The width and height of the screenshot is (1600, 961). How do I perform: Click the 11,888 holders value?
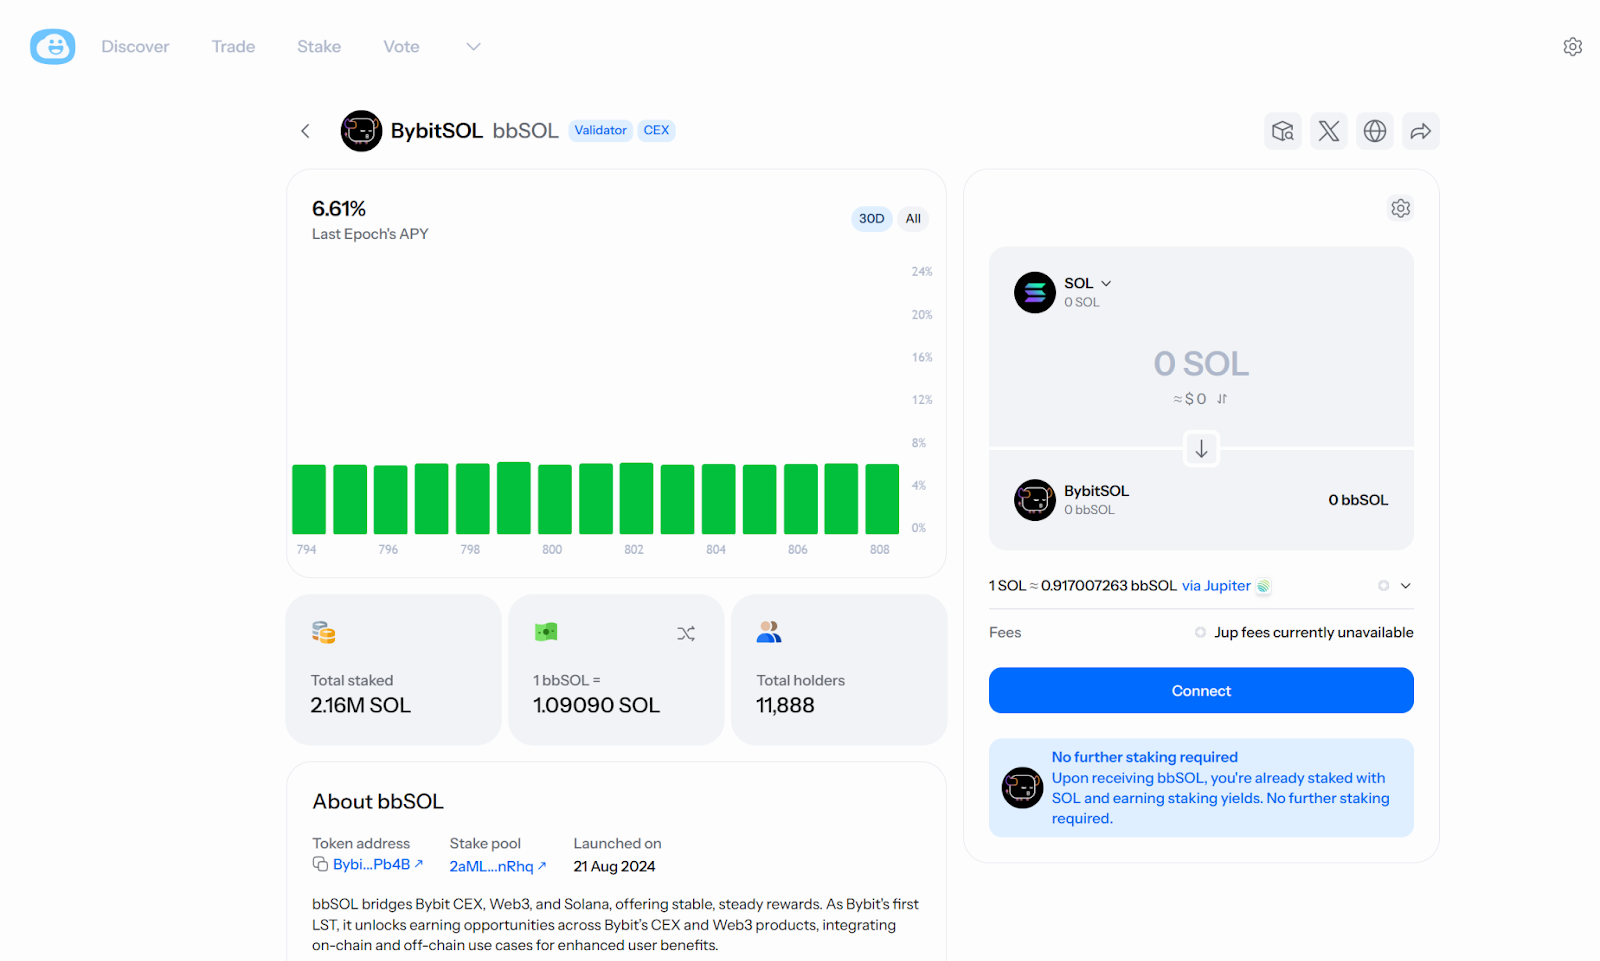(x=785, y=705)
